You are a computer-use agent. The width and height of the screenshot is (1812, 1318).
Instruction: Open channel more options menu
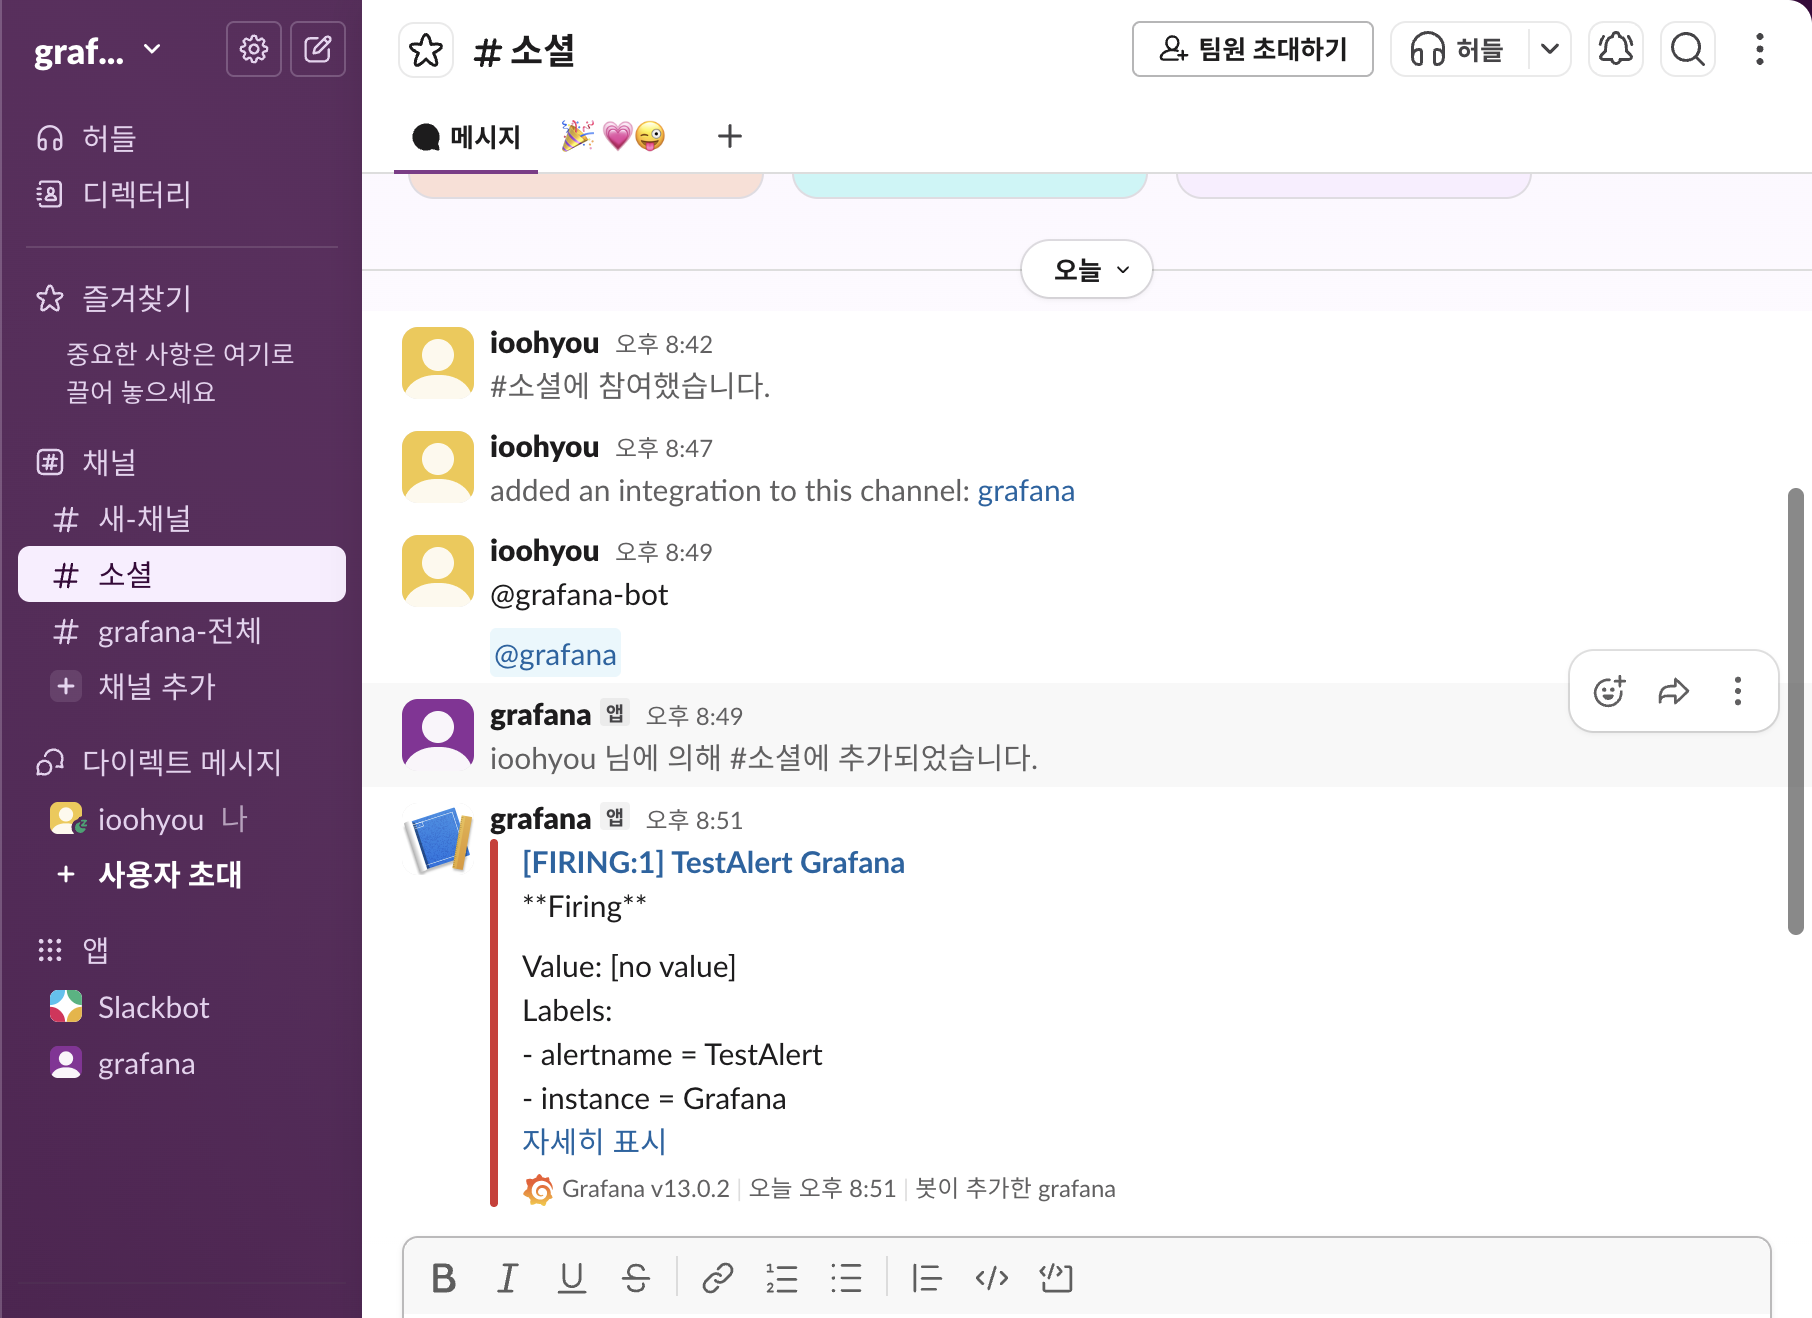pyautogui.click(x=1759, y=49)
